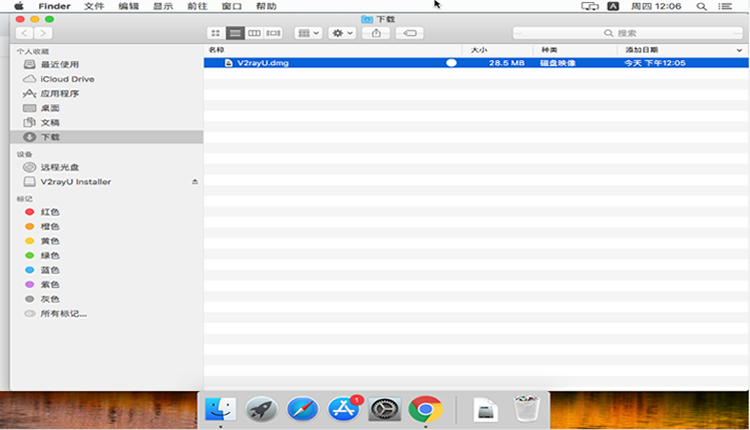Screen dimensions: 750x430
Task: Click the Edit Tags toolbar button
Action: tap(409, 33)
